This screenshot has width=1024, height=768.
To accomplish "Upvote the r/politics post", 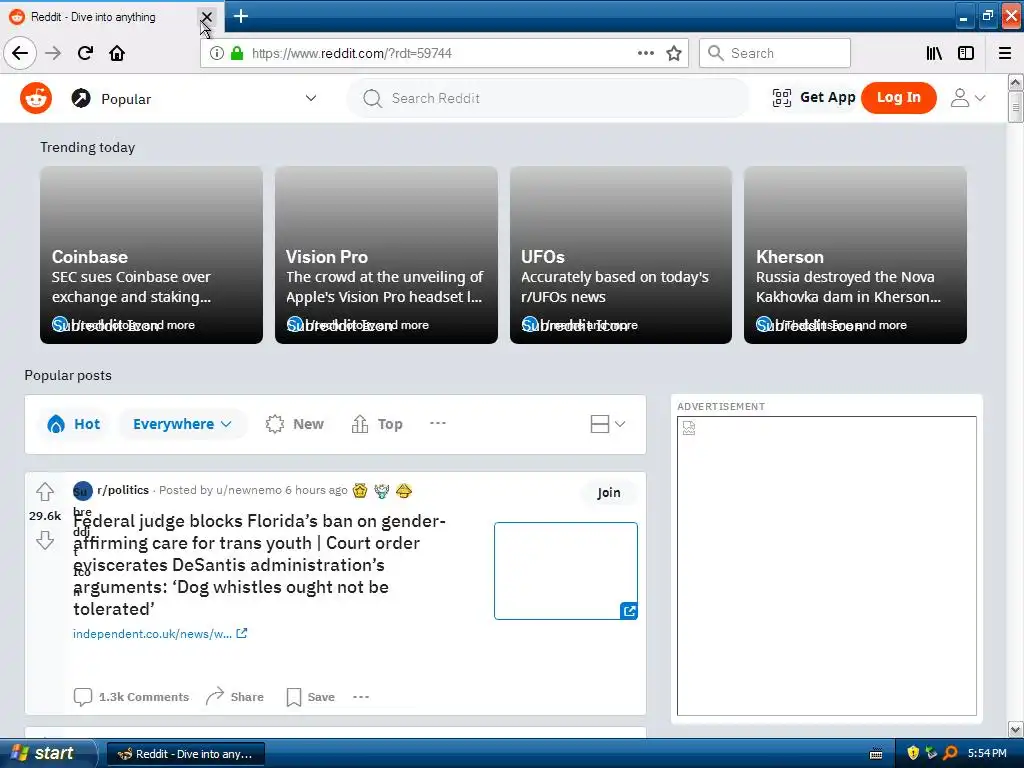I will (x=45, y=491).
